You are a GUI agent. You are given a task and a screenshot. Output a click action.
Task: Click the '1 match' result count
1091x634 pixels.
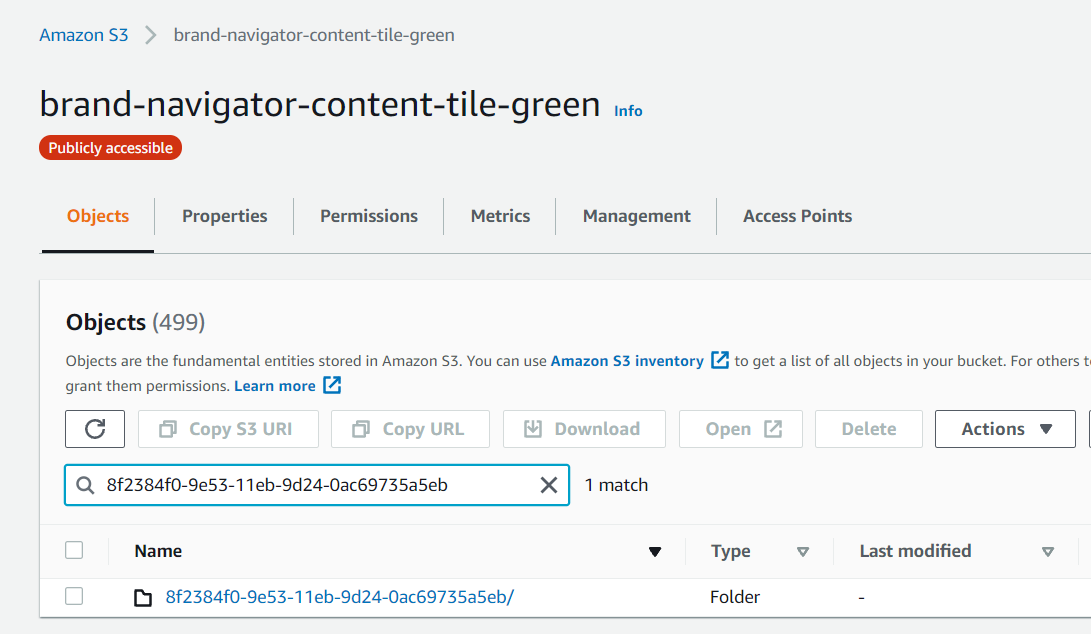[616, 485]
